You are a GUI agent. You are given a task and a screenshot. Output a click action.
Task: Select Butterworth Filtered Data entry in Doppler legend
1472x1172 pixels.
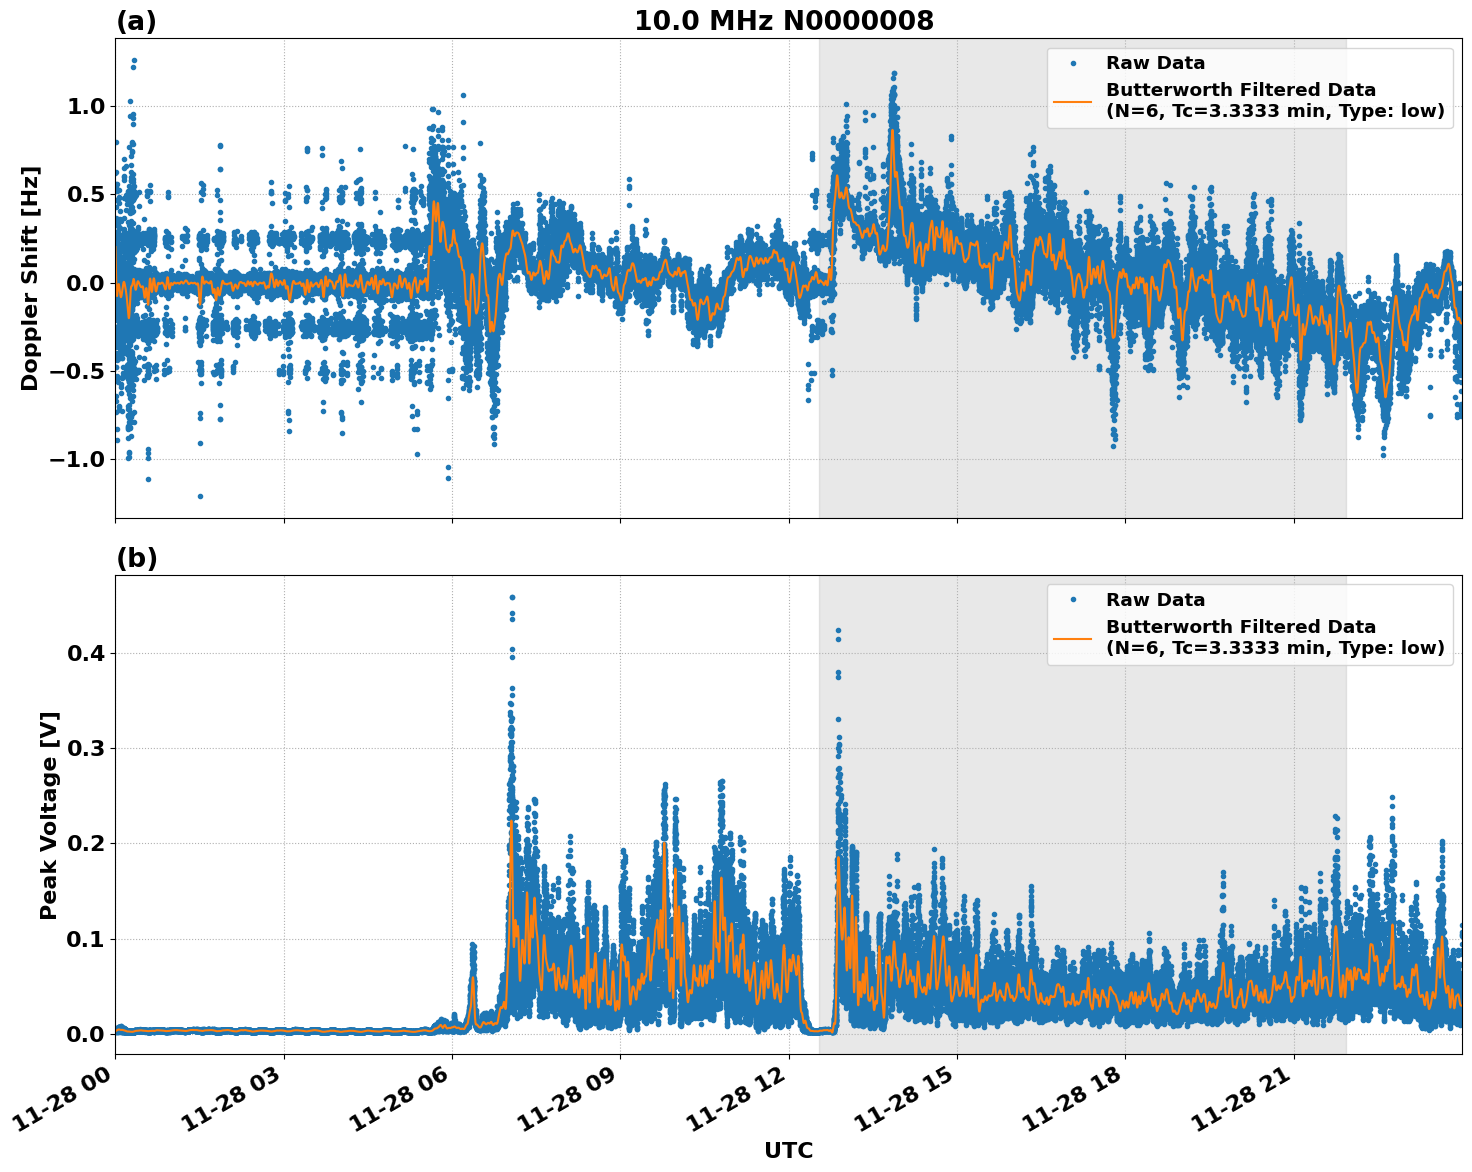1275,101
